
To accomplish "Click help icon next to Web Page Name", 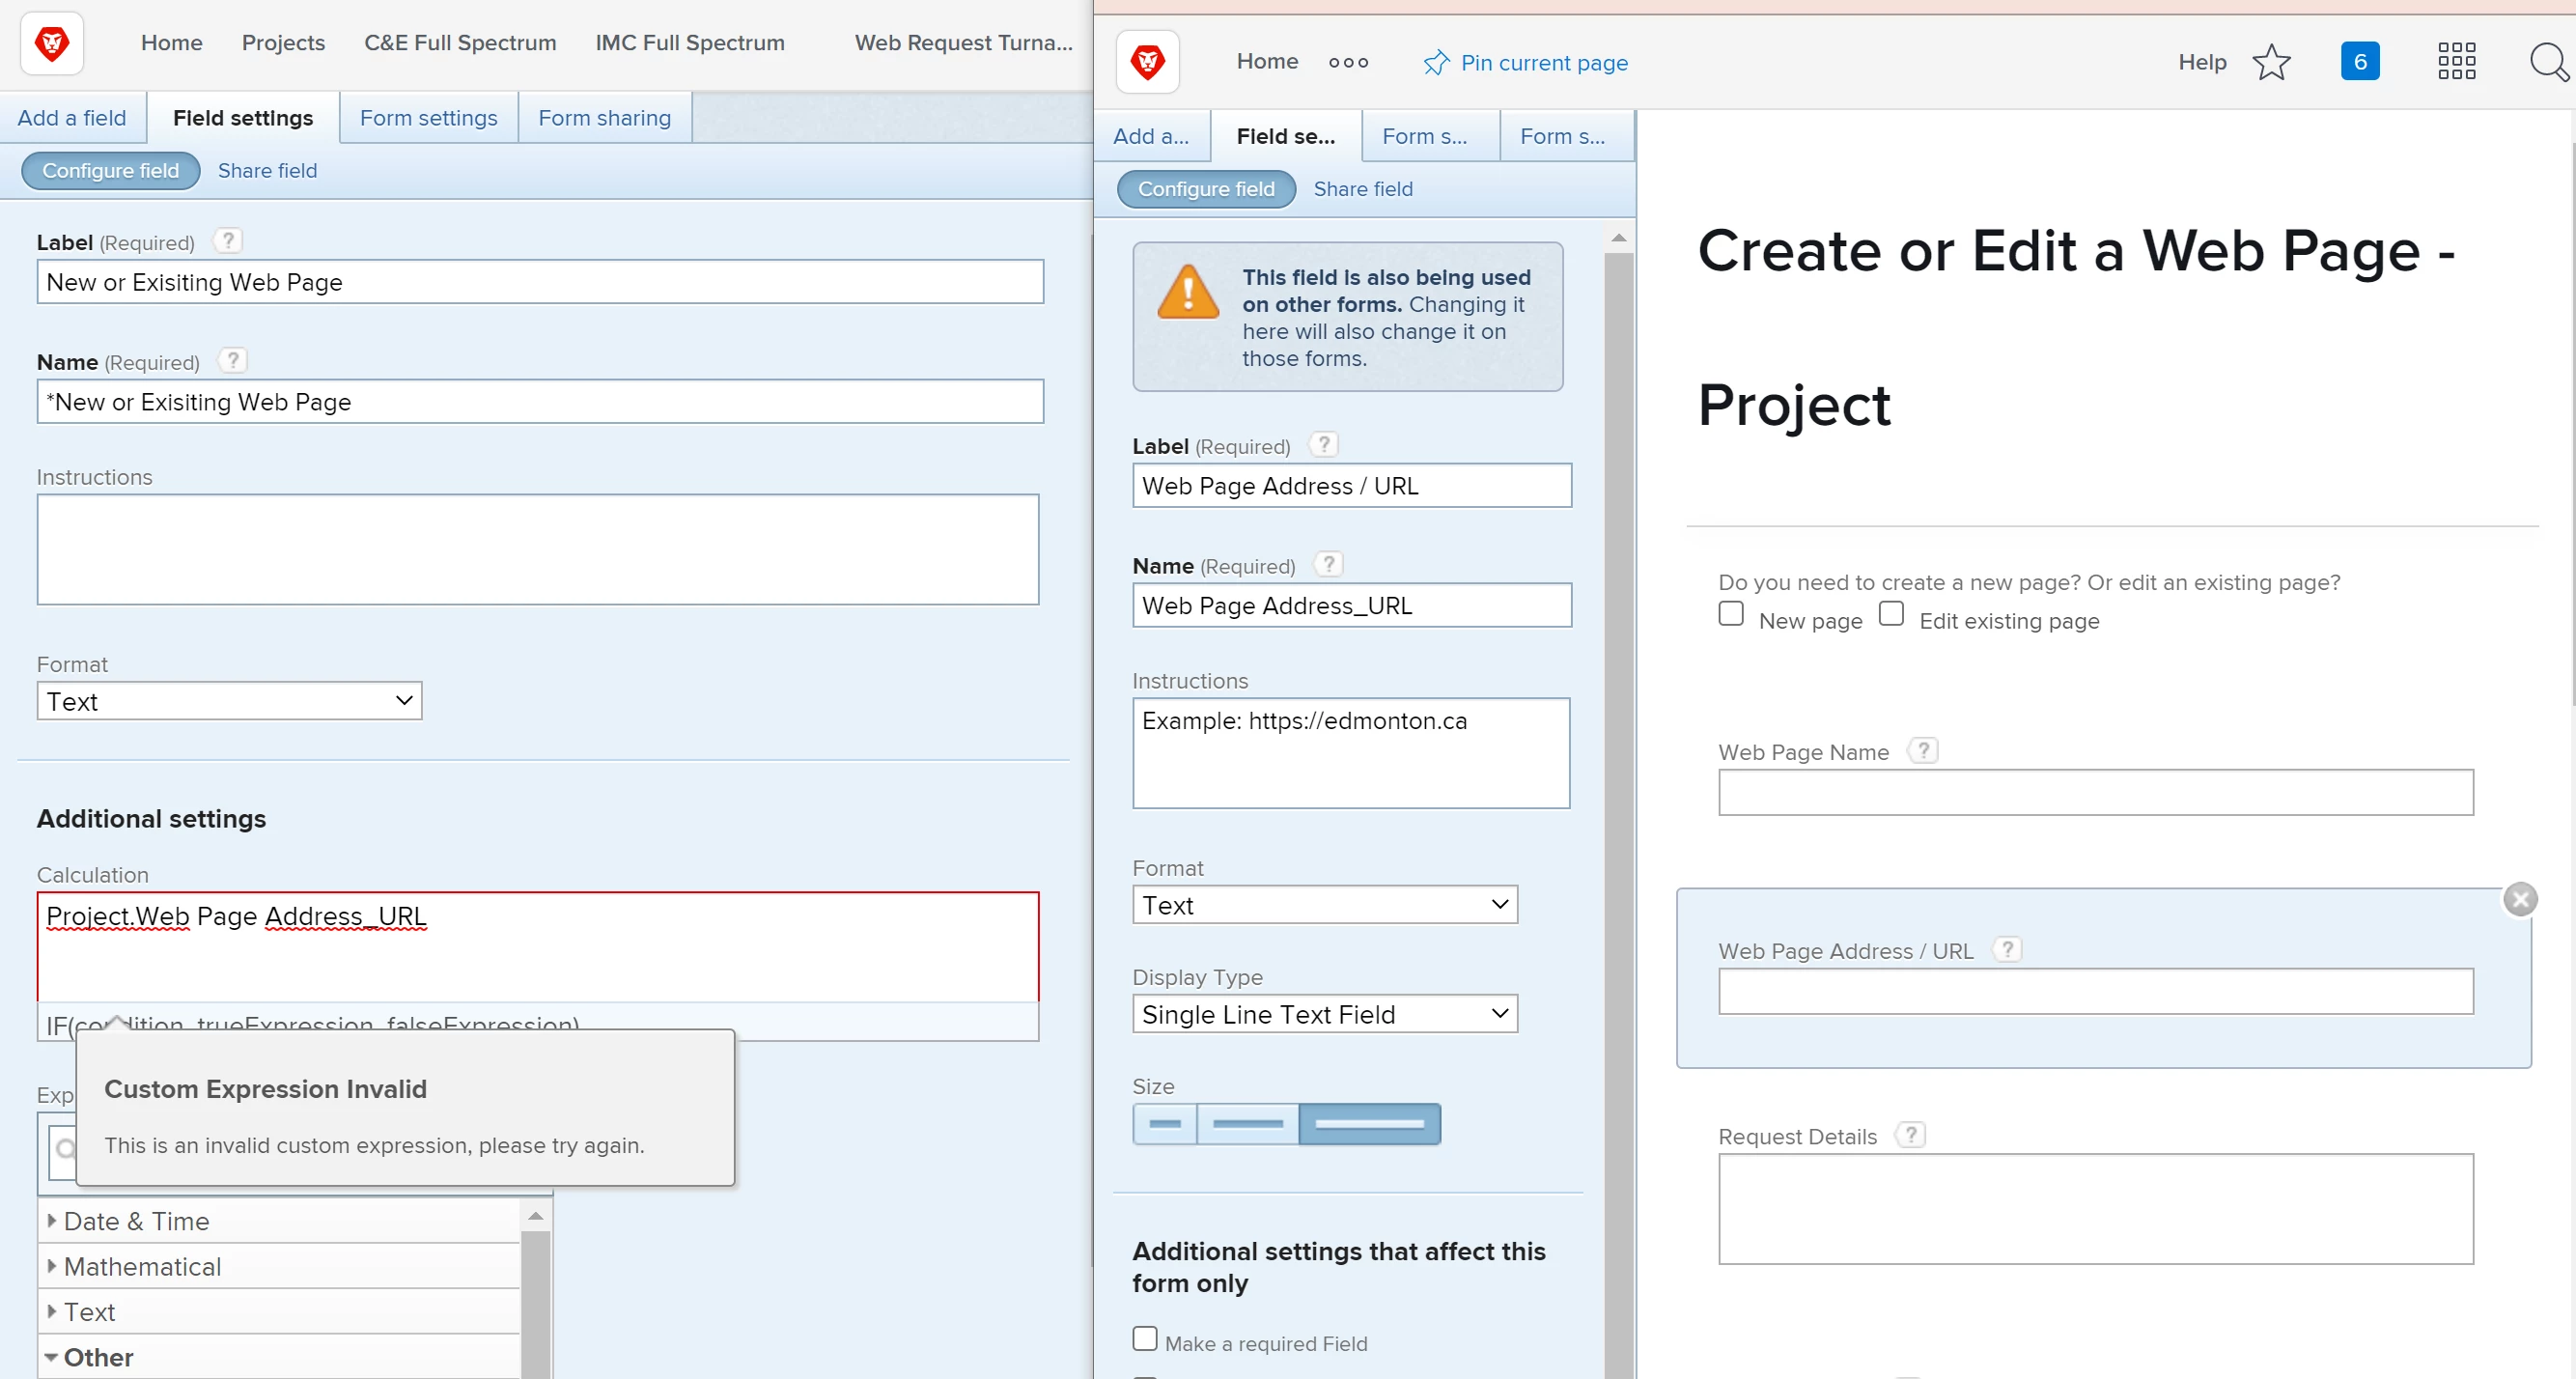I will [x=1922, y=751].
